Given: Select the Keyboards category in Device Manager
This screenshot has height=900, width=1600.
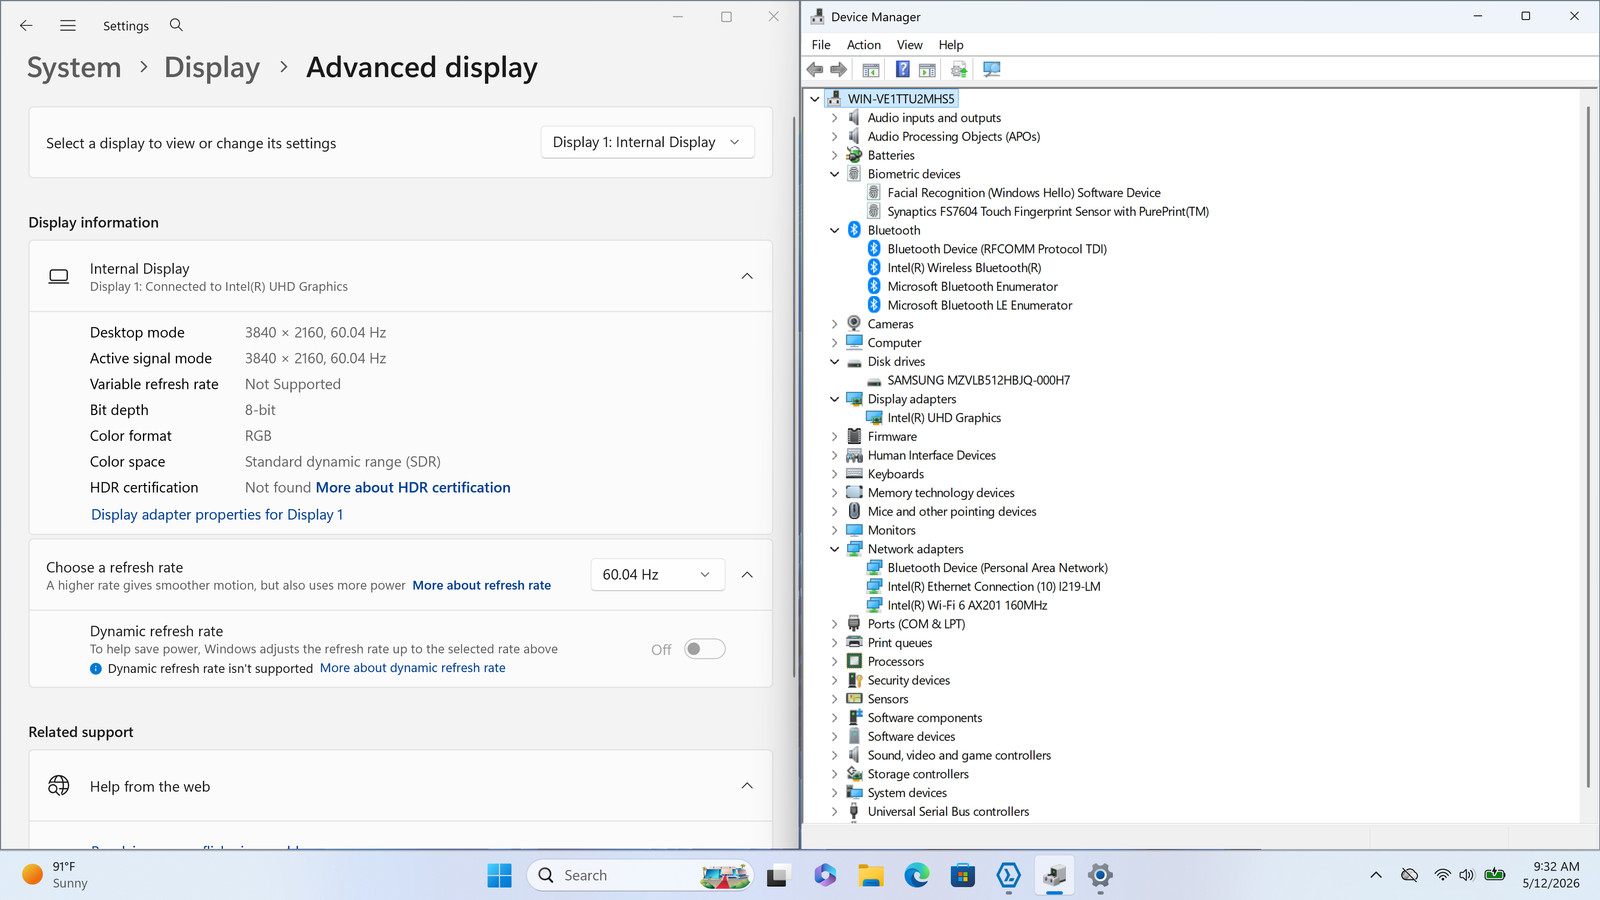Looking at the screenshot, I should pos(896,474).
